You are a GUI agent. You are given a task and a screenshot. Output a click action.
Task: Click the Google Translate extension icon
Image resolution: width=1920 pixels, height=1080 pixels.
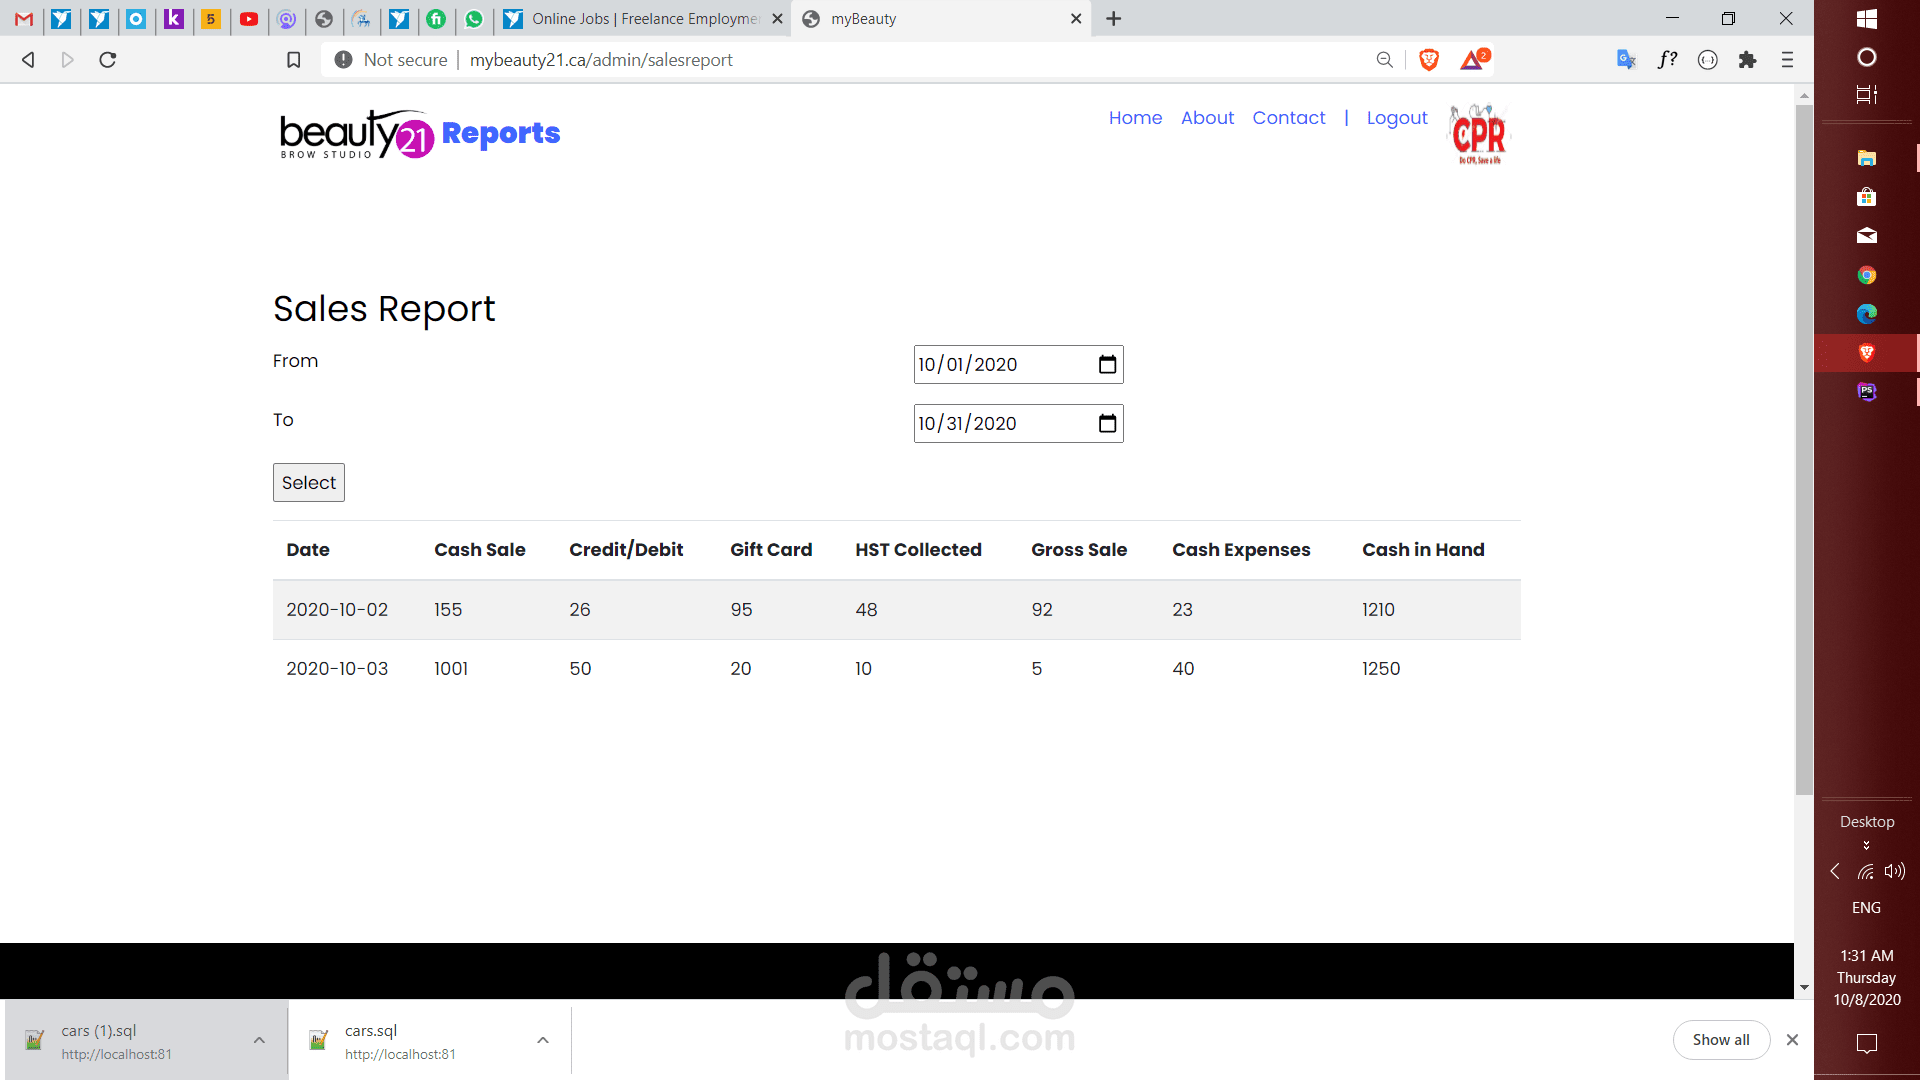1626,60
